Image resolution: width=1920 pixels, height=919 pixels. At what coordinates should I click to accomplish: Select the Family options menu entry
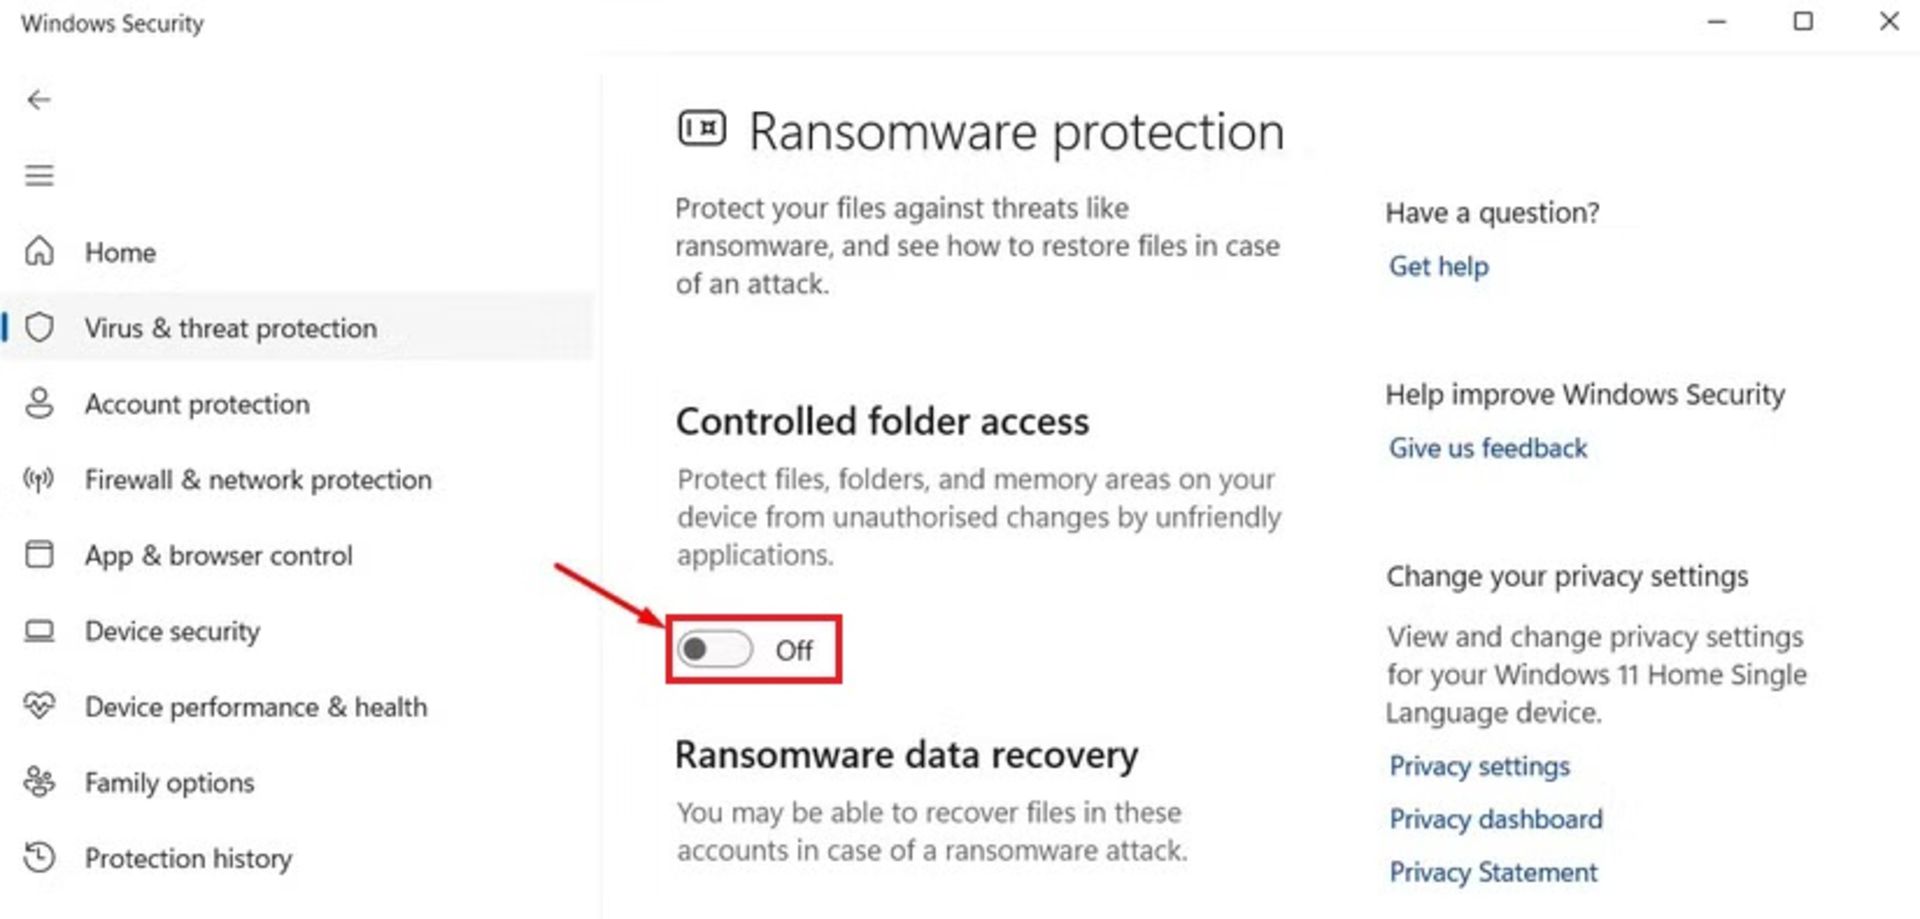point(170,783)
